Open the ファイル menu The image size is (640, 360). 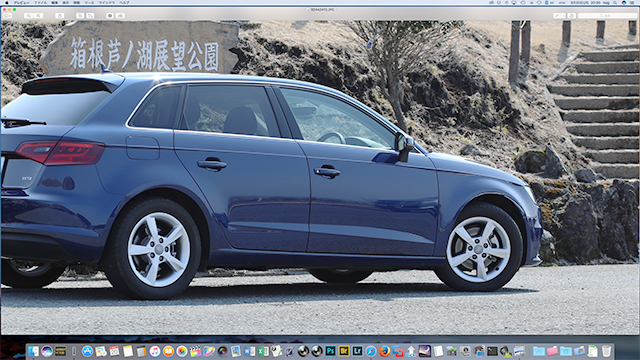[40, 2]
